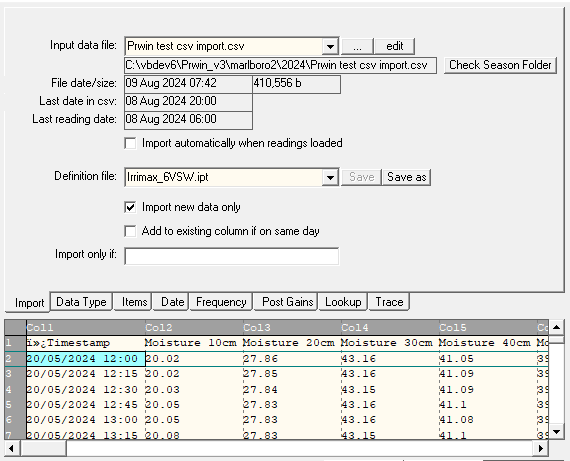Click the Col3 column header
570x461 pixels.
(x=292, y=328)
